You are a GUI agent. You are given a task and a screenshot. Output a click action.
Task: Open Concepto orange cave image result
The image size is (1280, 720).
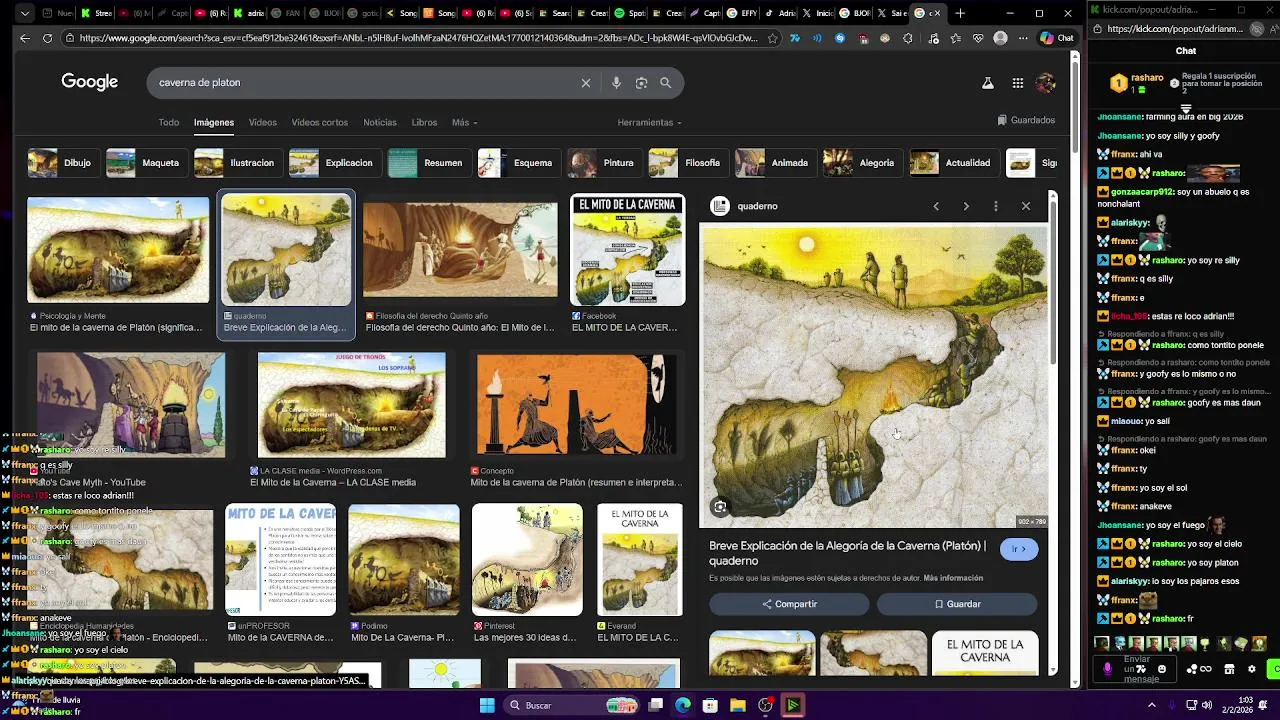(577, 405)
